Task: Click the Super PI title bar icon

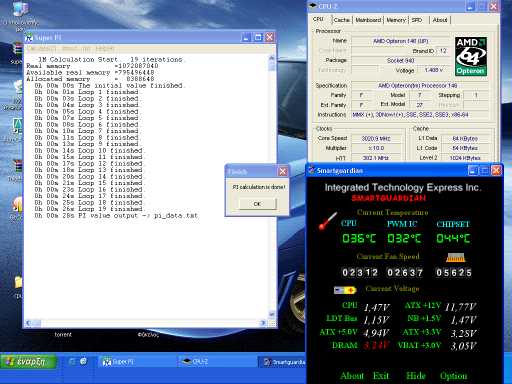Action: pyautogui.click(x=29, y=37)
